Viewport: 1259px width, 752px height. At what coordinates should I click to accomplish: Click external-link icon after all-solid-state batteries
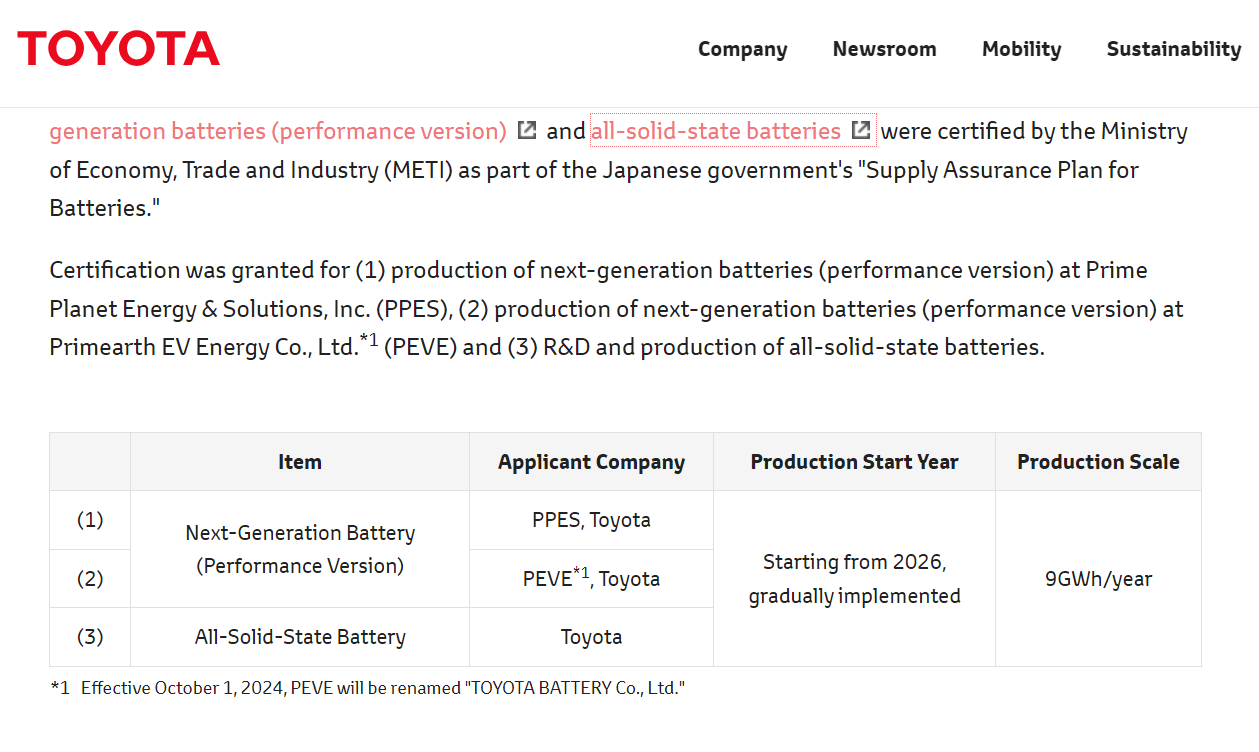[x=861, y=130]
